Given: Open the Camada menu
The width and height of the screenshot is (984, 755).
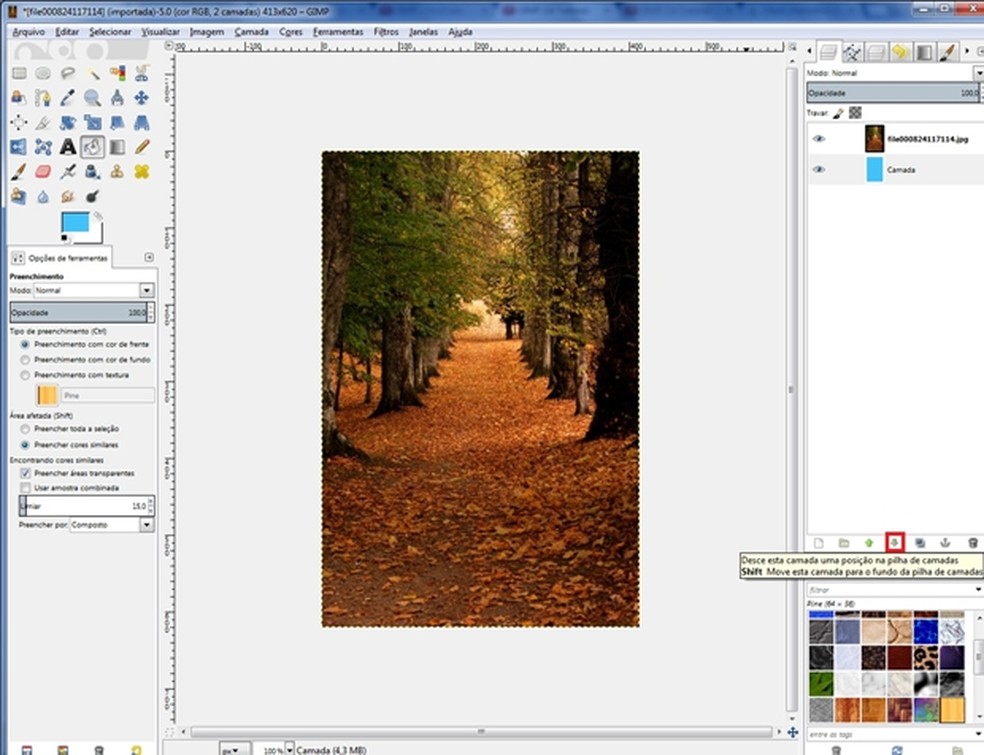Looking at the screenshot, I should click(x=251, y=32).
